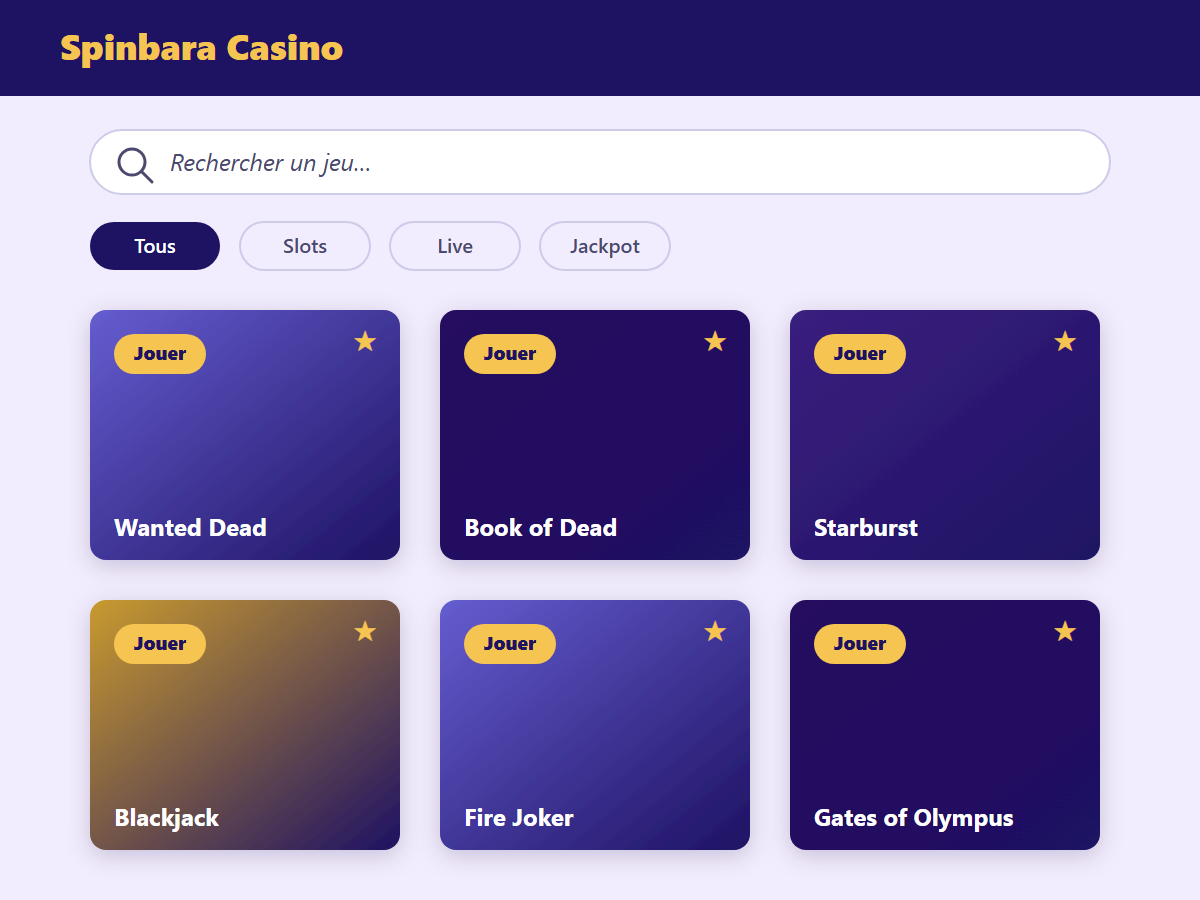Favorite Gates of Olympus with star
The height and width of the screenshot is (900, 1200).
(1065, 631)
